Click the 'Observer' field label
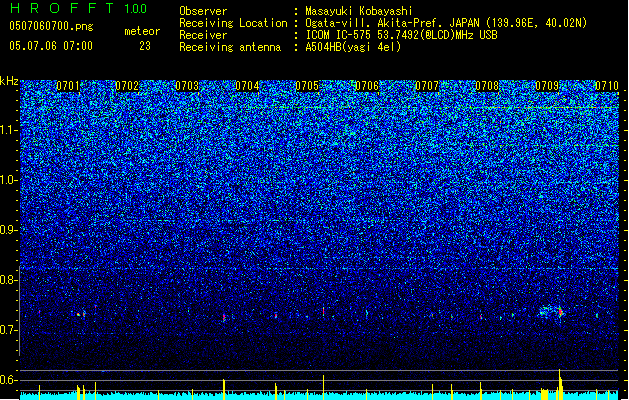The width and height of the screenshot is (629, 400). coord(203,11)
